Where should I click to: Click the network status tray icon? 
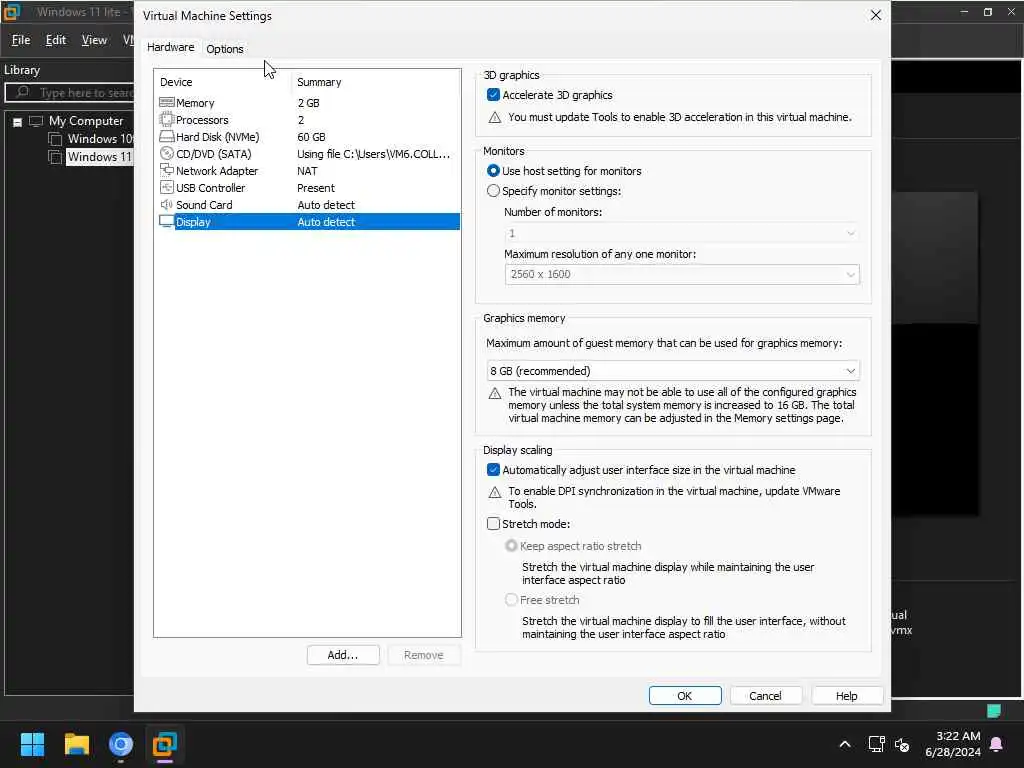[876, 744]
